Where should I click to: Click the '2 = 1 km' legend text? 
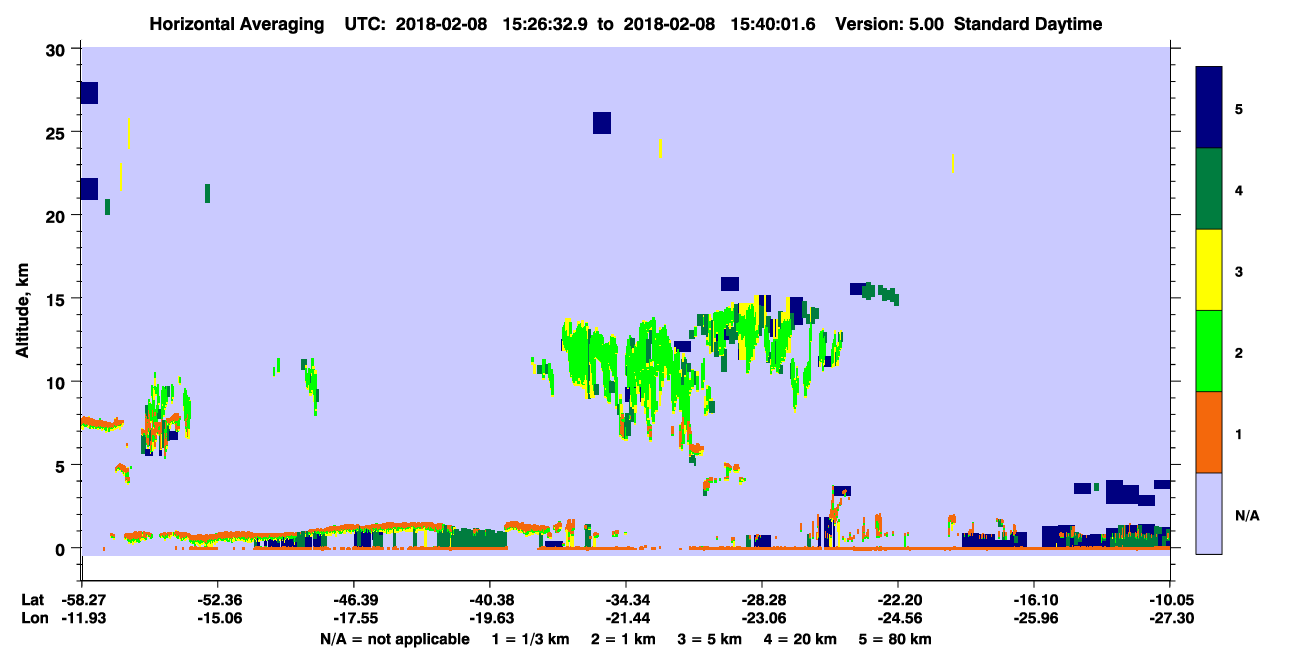624,639
